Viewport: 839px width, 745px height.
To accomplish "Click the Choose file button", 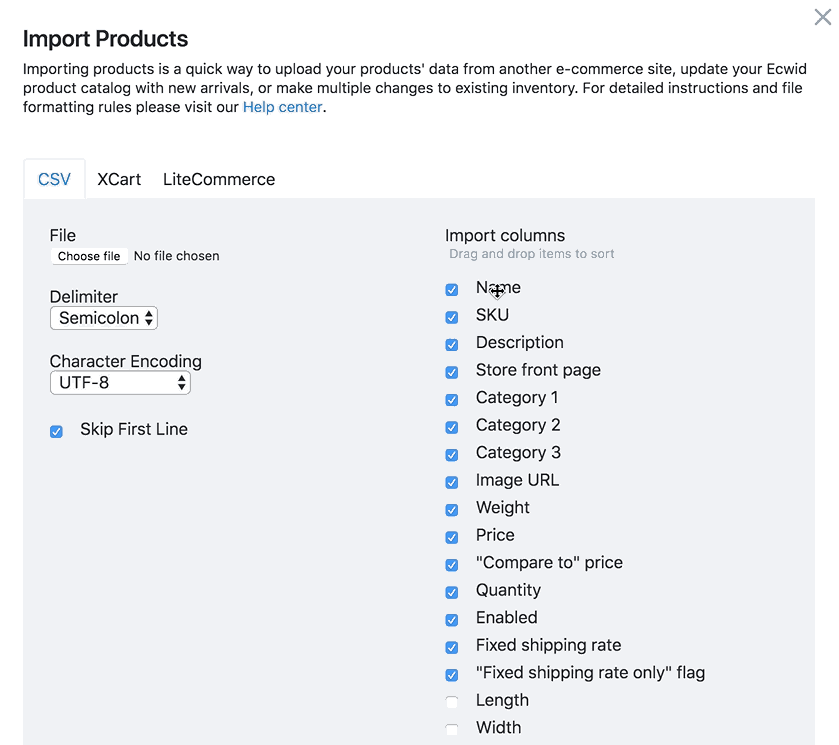I will 89,256.
